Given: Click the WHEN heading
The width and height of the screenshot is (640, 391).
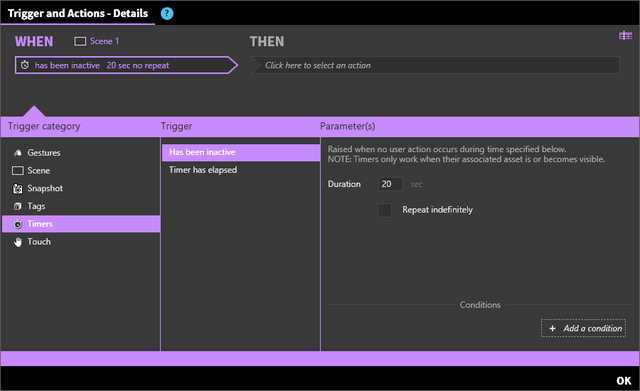Looking at the screenshot, I should pos(34,41).
